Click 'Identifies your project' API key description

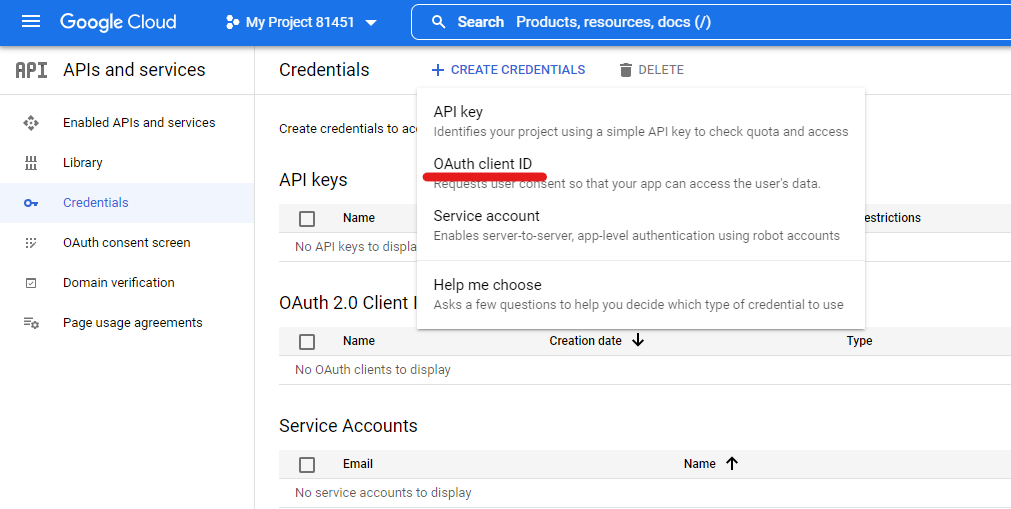click(x=641, y=132)
